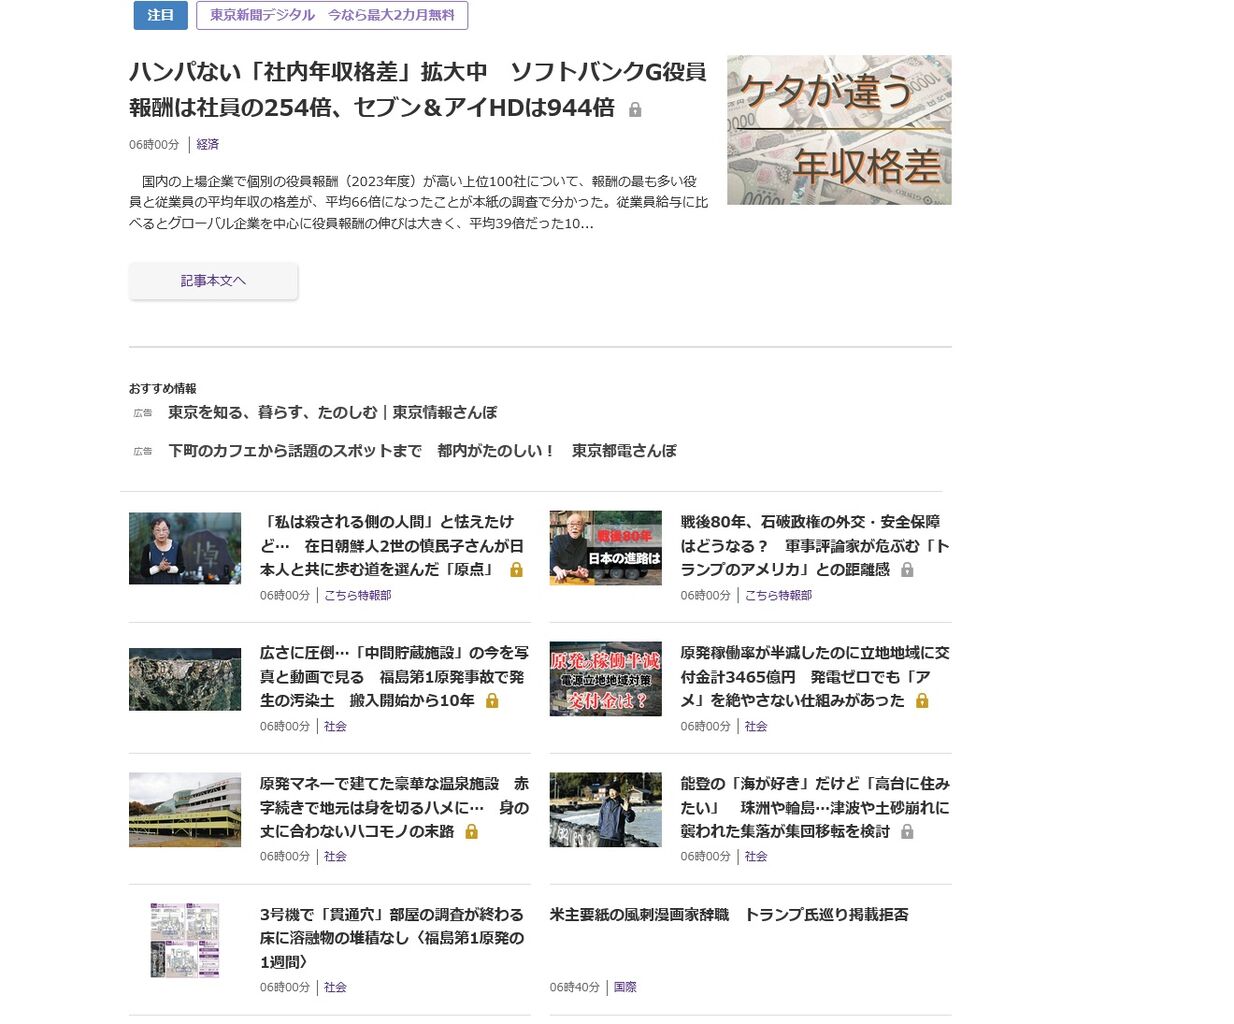Open 国際 tag under 風刺漫画家辞職 article
The height and width of the screenshot is (1024, 1234).
[625, 988]
